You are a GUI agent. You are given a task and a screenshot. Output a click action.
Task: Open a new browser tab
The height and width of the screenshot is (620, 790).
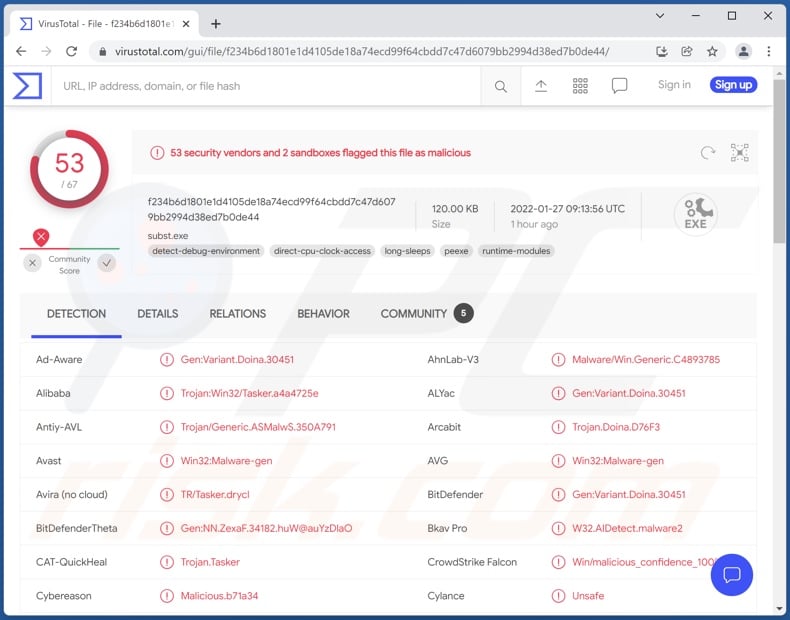point(216,24)
